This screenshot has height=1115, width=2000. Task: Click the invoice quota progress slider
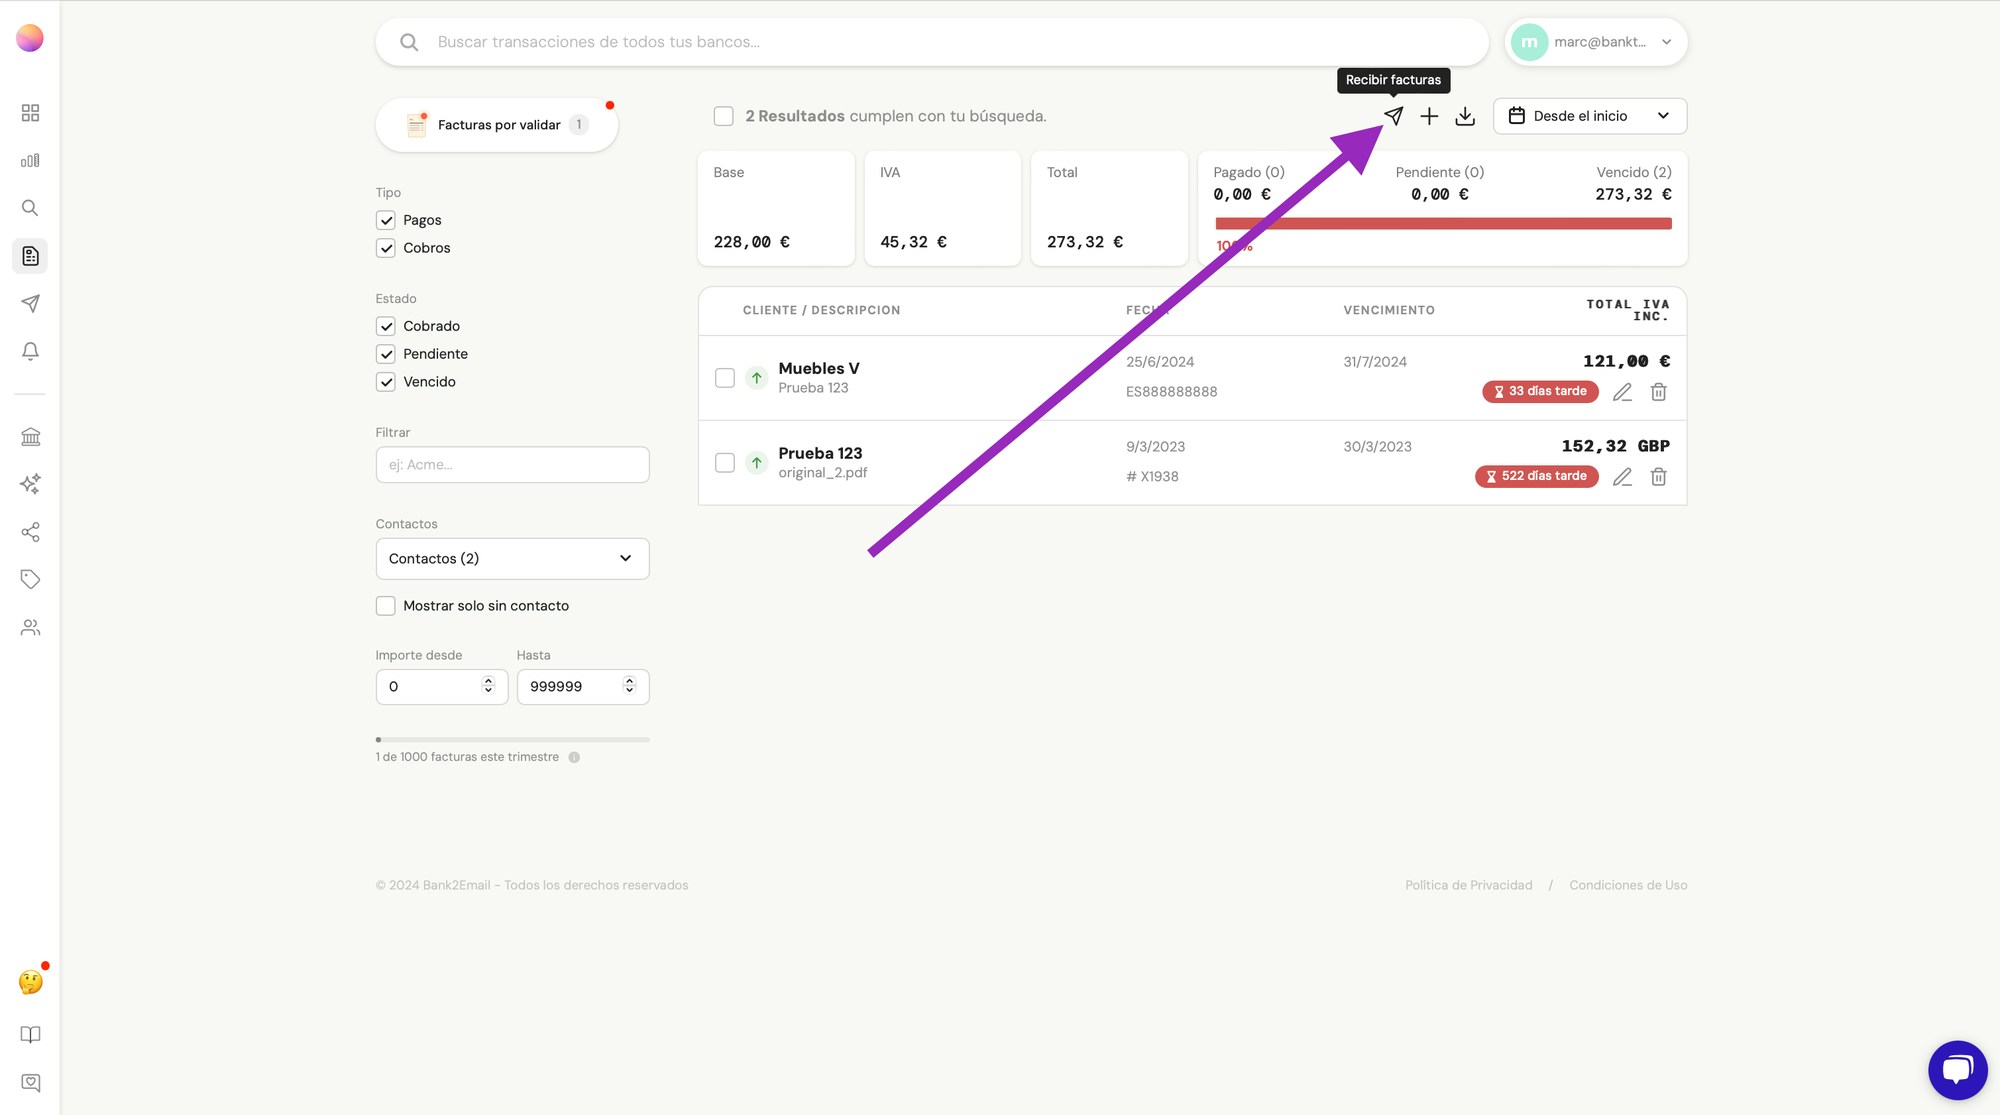[x=512, y=740]
